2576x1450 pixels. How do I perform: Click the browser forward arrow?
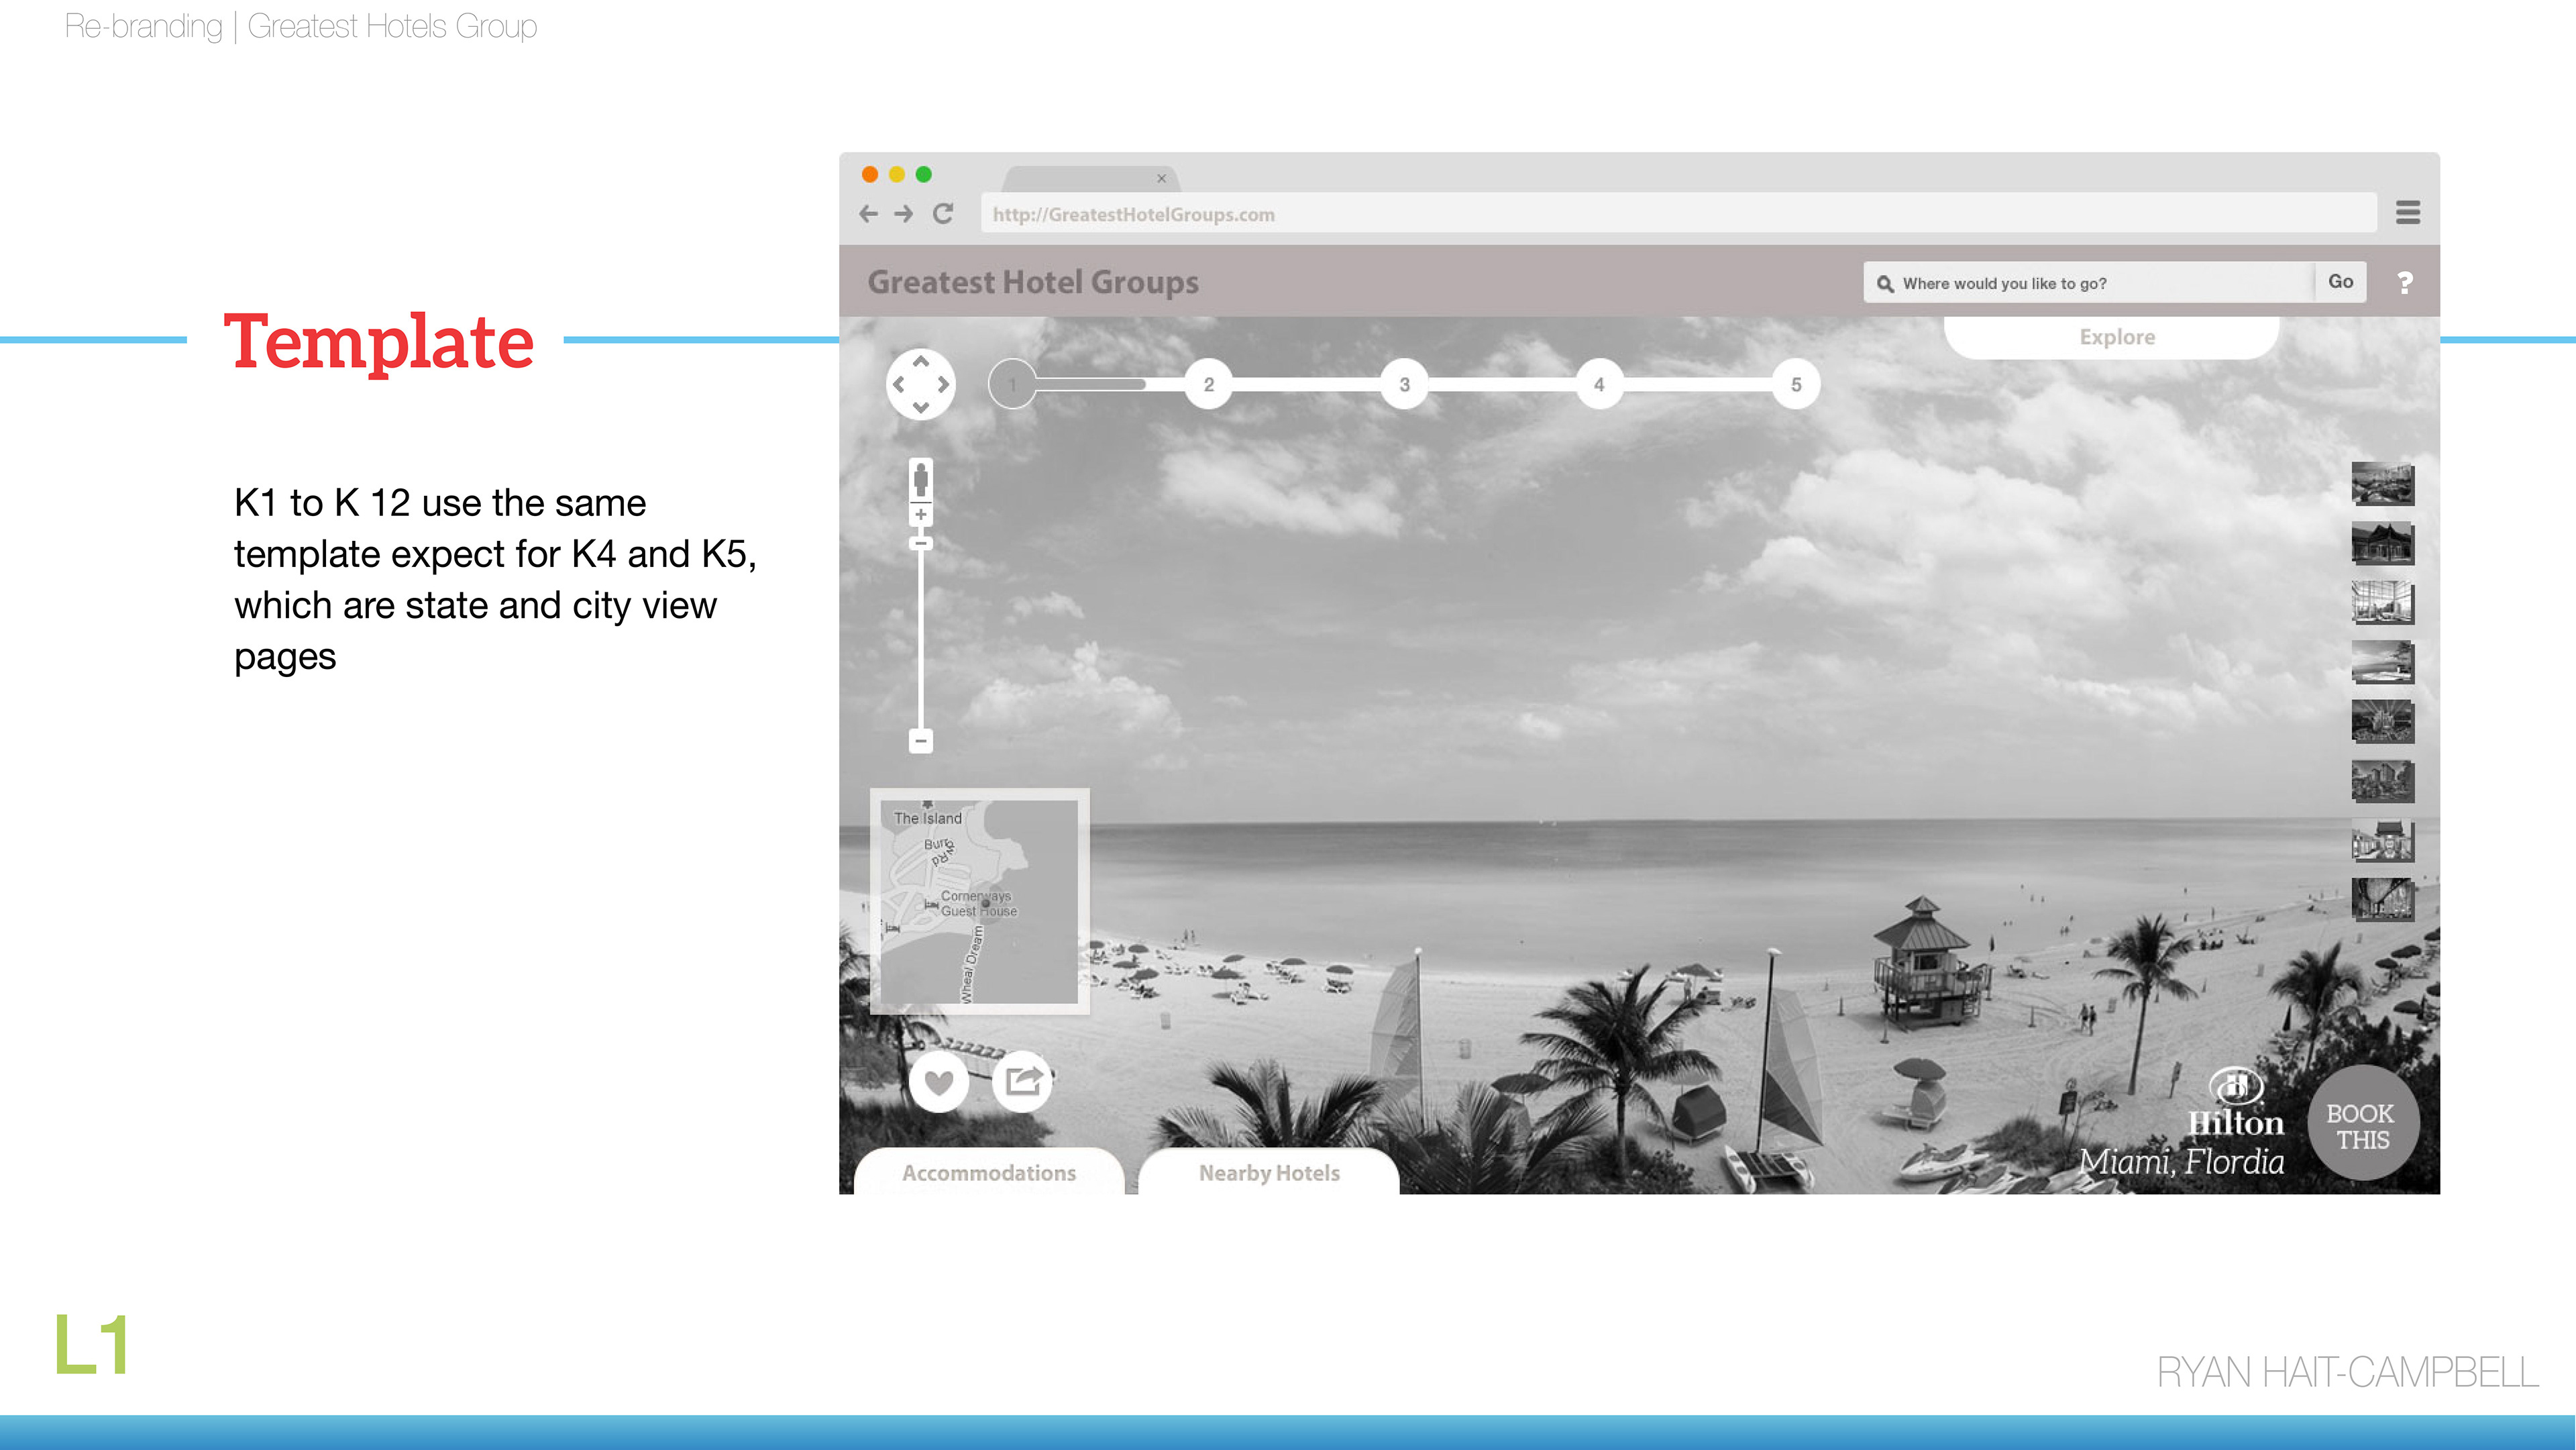[904, 214]
